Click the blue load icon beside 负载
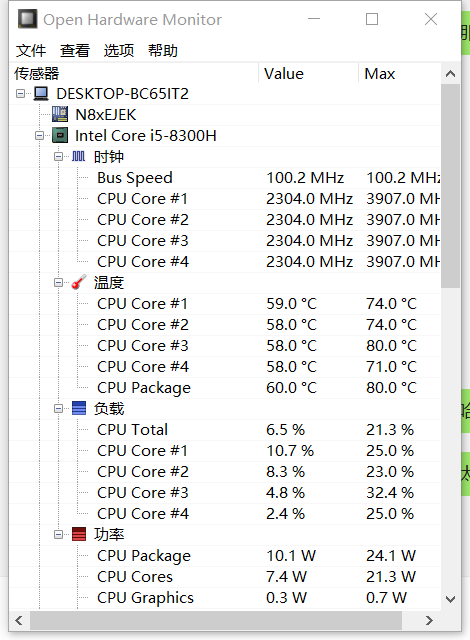Image resolution: width=470 pixels, height=640 pixels. [x=79, y=408]
